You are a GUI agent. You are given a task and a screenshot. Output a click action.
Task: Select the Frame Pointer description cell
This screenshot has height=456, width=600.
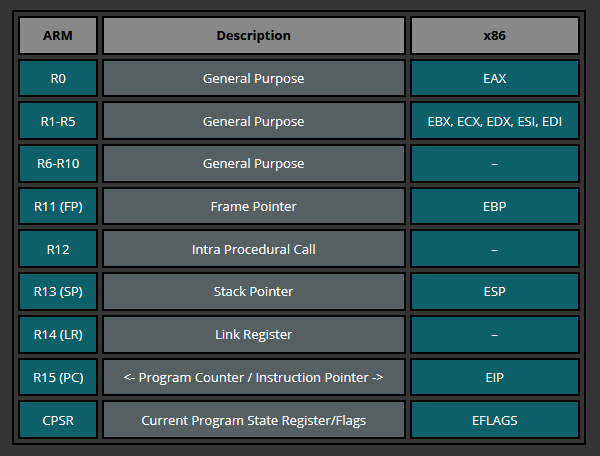253,206
